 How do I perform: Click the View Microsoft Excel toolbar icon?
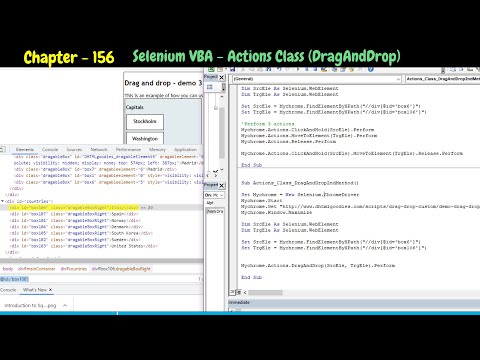[211, 69]
